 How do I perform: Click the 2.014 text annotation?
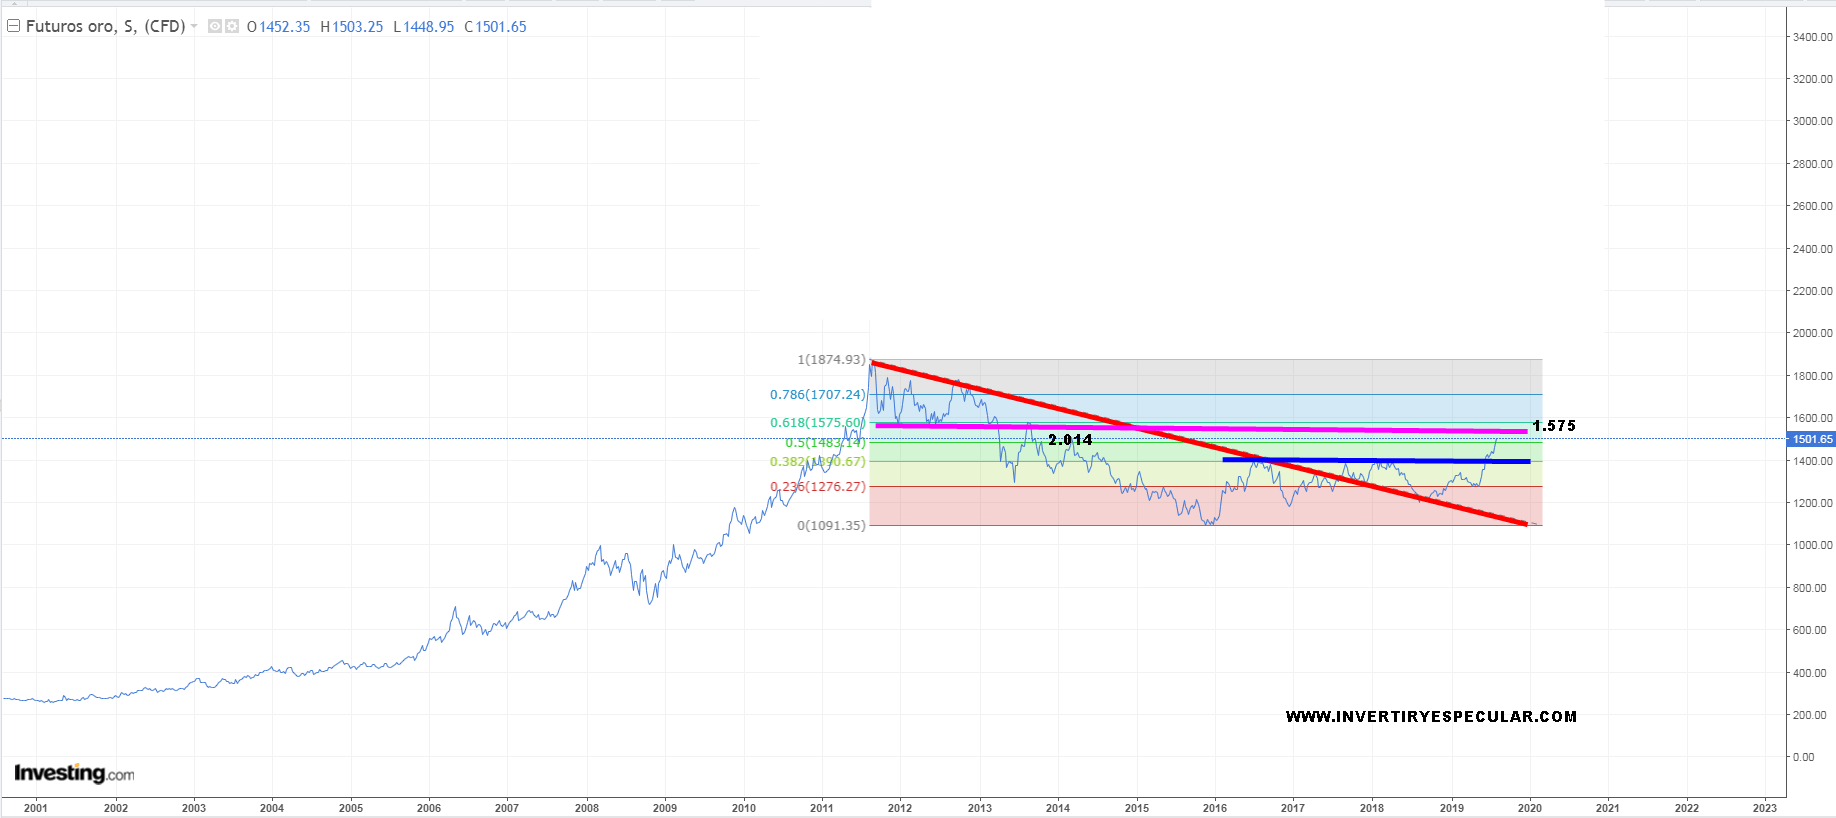click(1070, 440)
